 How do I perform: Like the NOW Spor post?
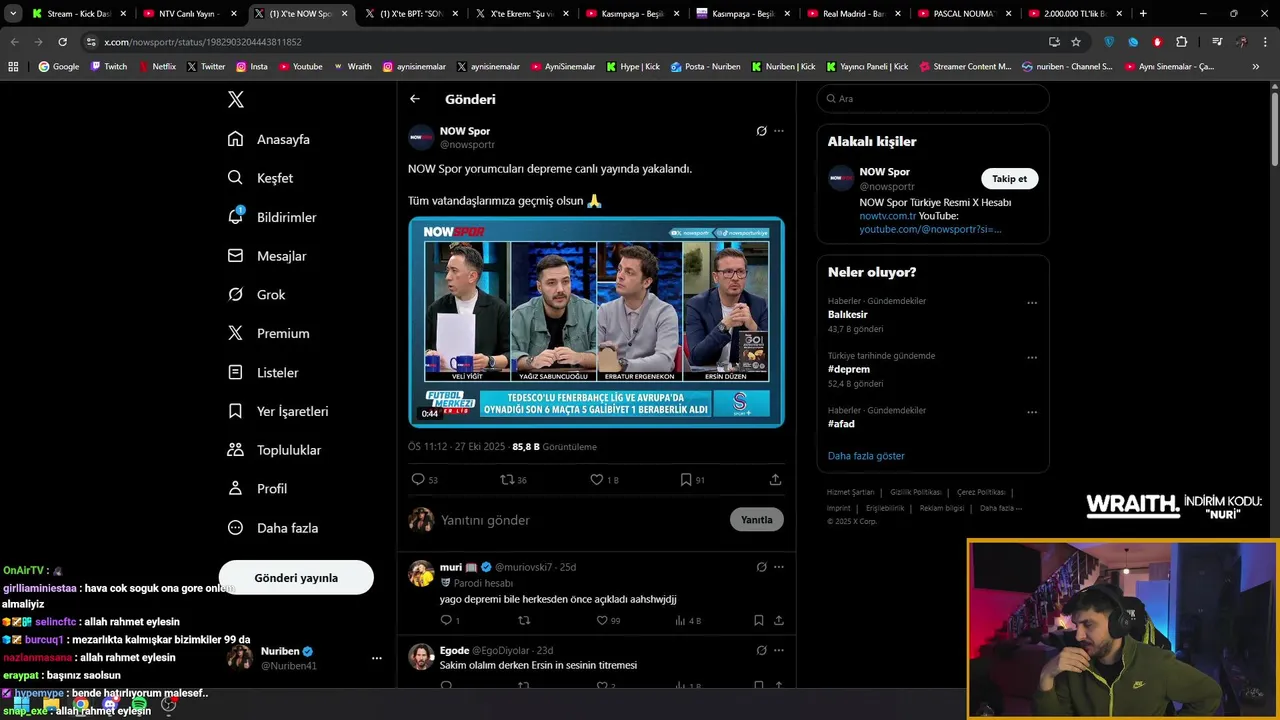click(597, 480)
